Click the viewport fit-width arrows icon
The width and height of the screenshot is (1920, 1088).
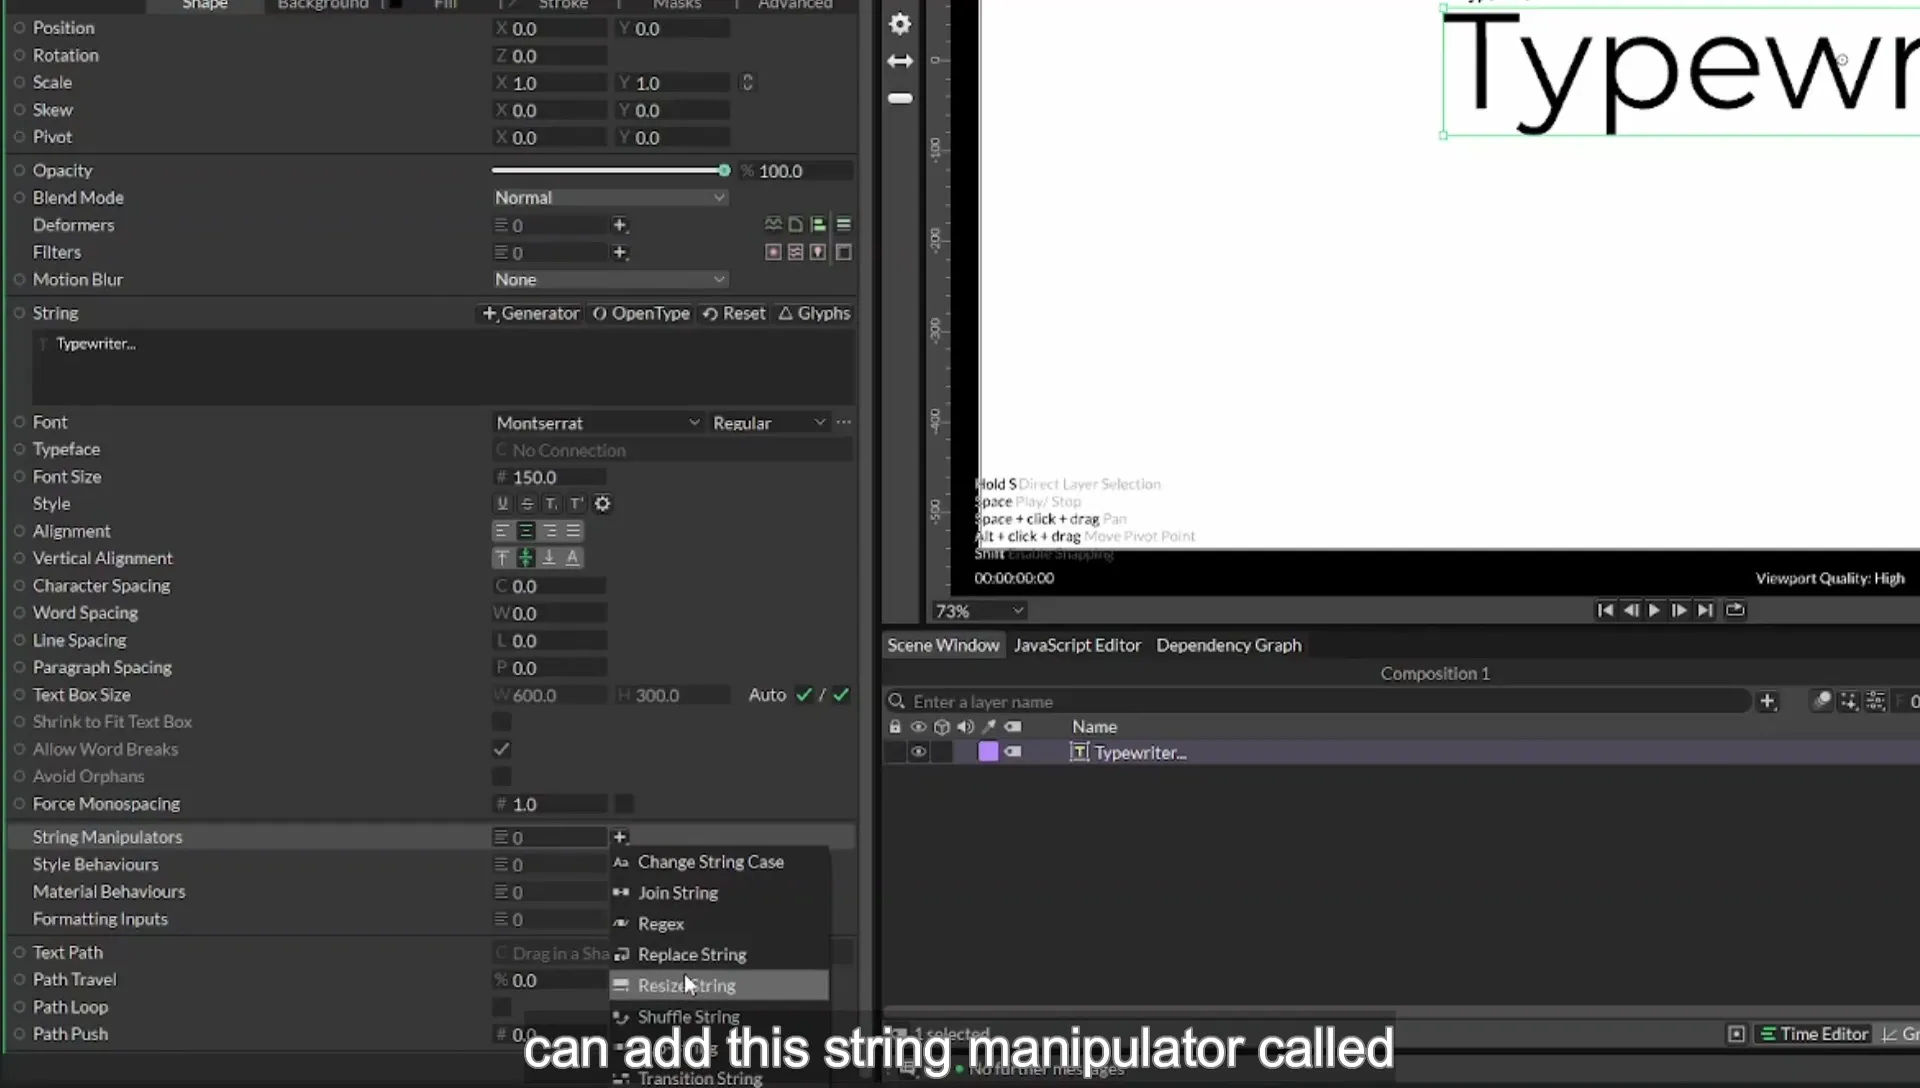click(x=900, y=61)
